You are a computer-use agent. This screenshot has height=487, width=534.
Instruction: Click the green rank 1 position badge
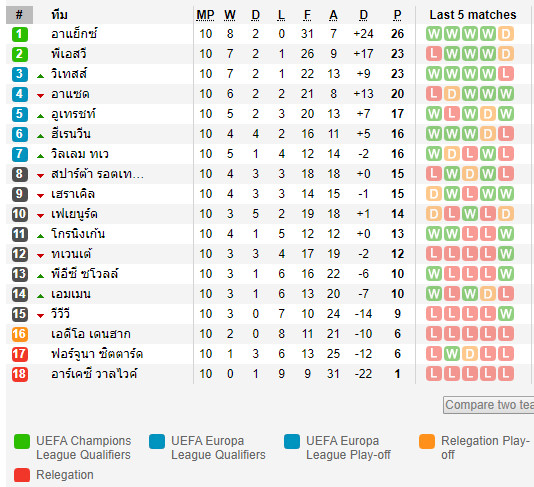click(19, 34)
